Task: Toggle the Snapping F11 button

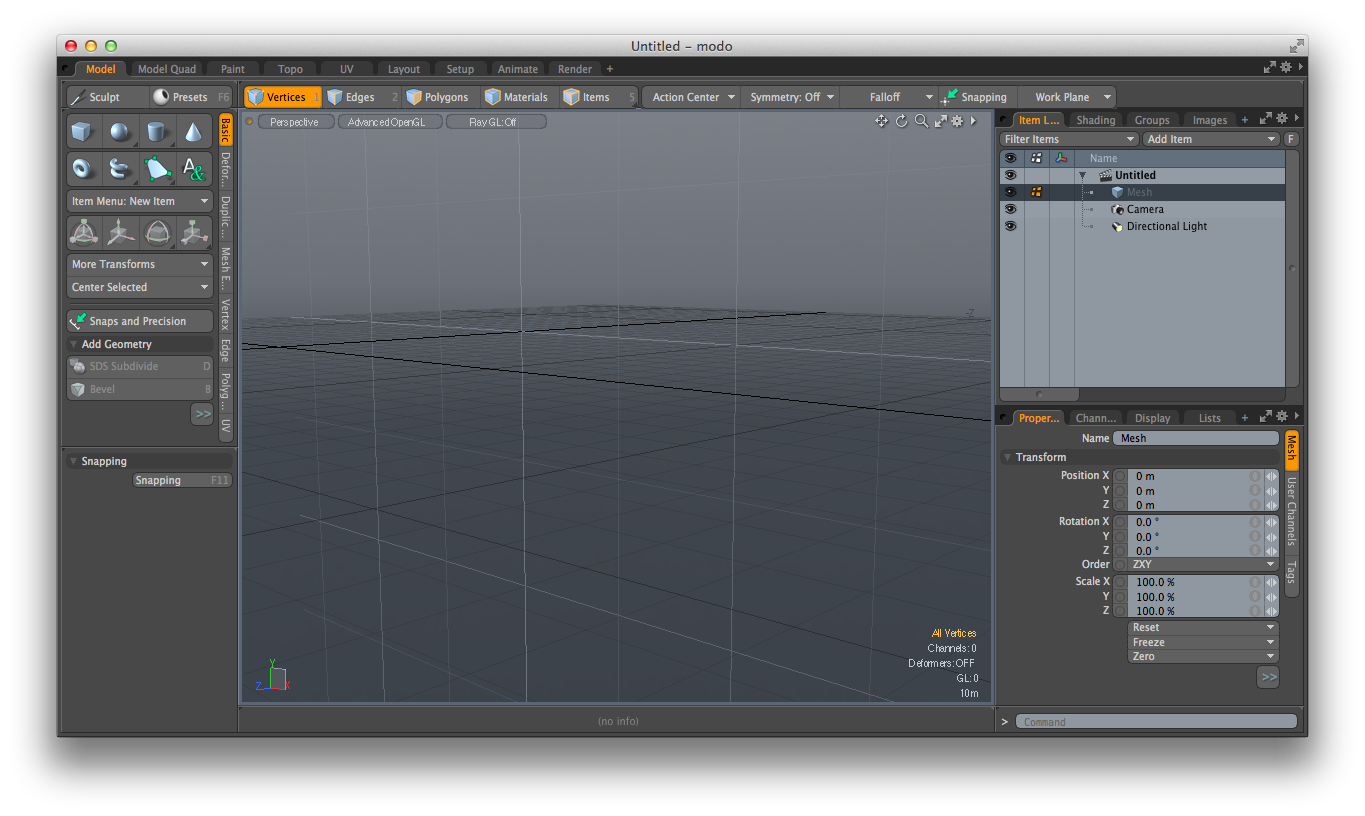Action: click(x=183, y=480)
